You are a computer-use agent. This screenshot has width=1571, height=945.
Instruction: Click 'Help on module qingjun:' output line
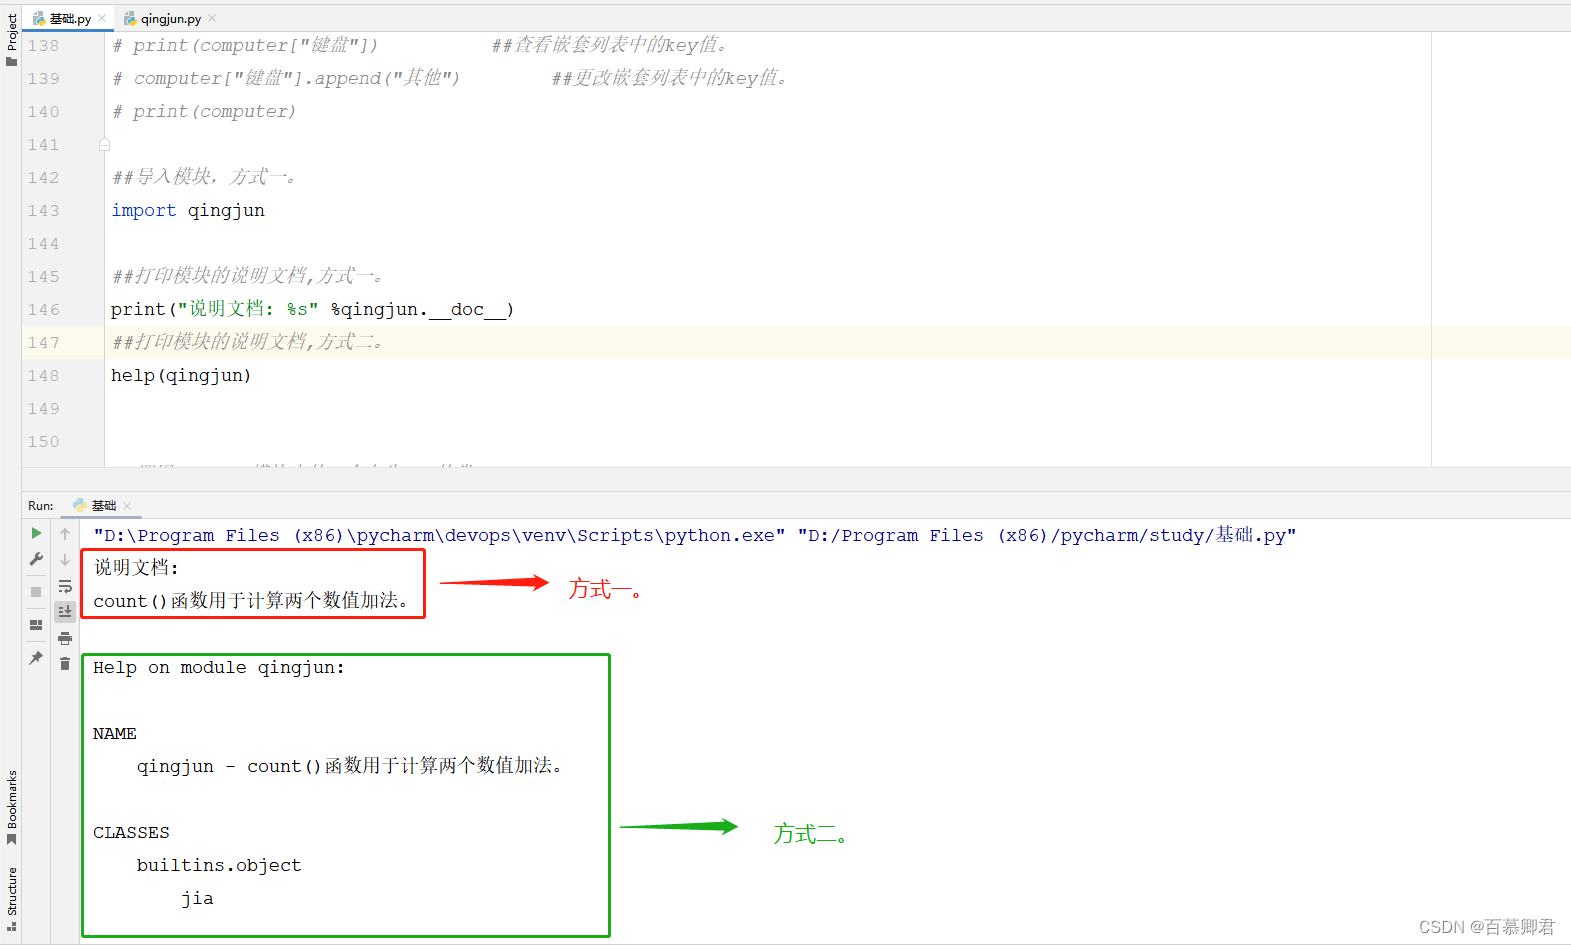pos(218,667)
